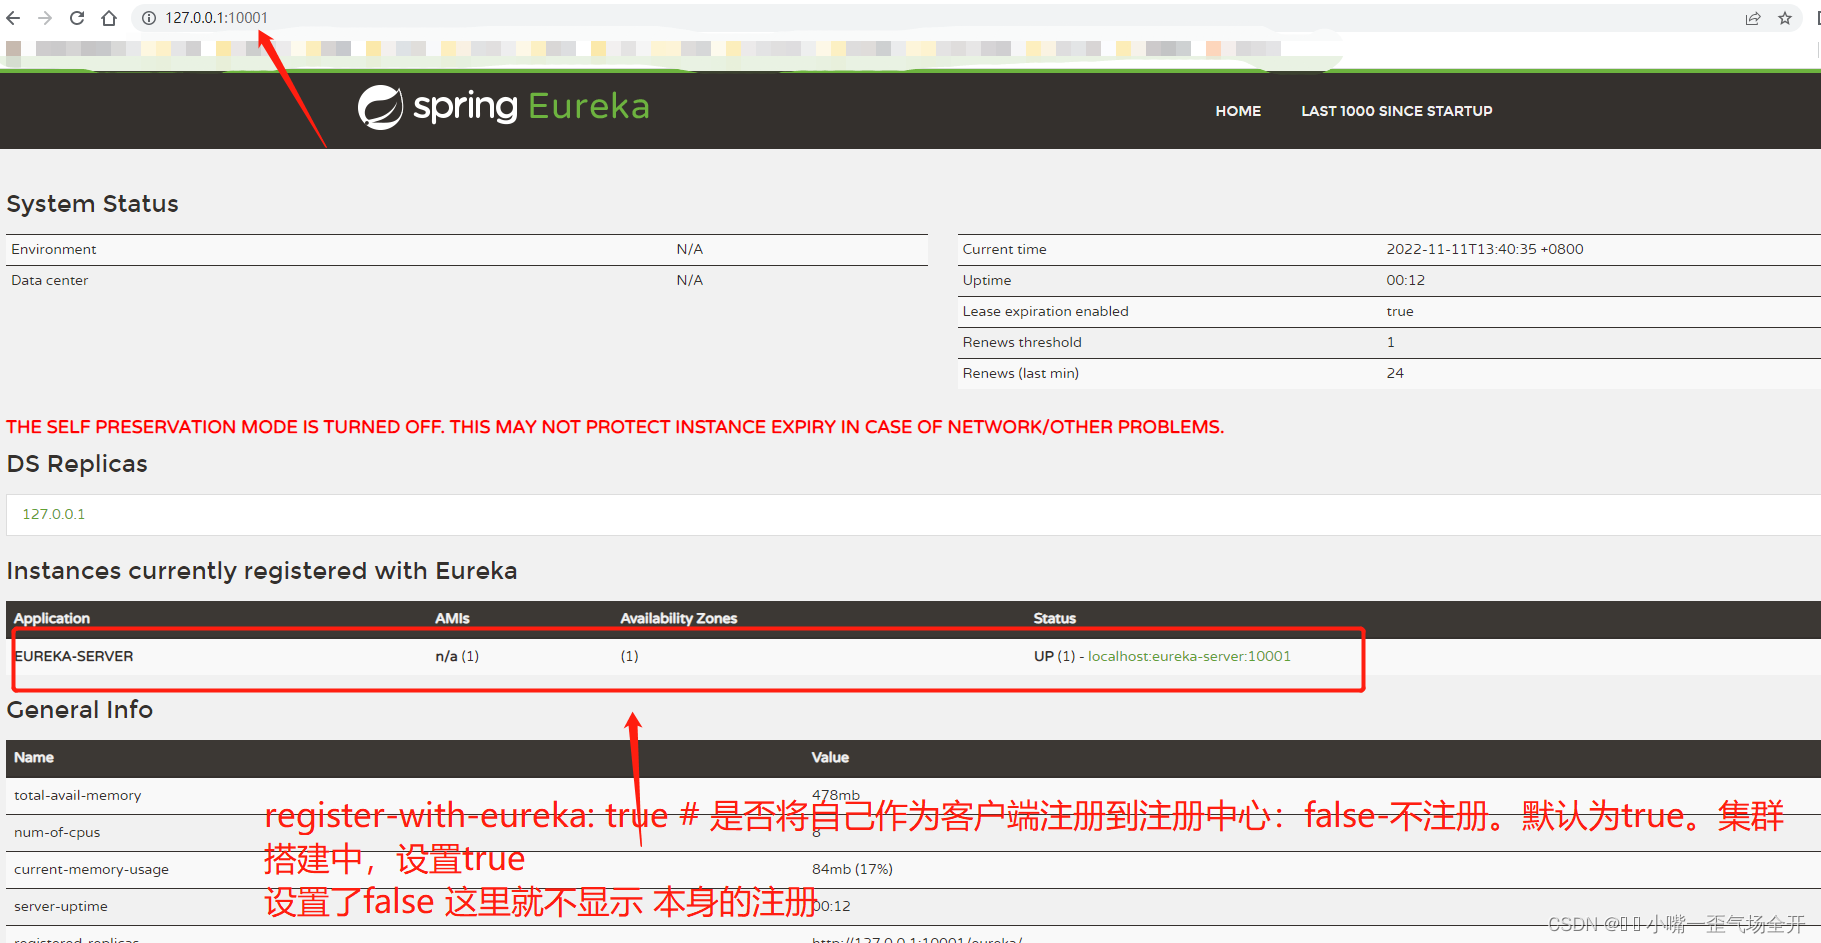Select the Uptime row label
The image size is (1821, 943).
pos(987,280)
